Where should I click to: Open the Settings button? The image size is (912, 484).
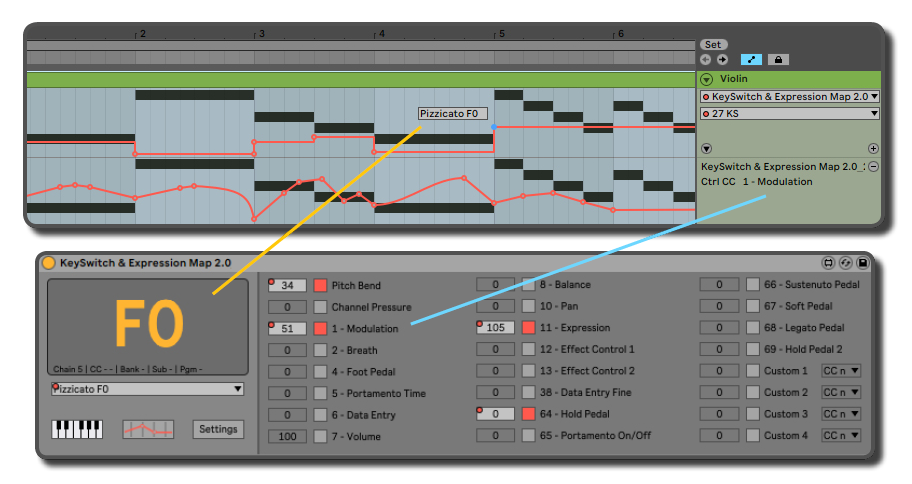(218, 429)
